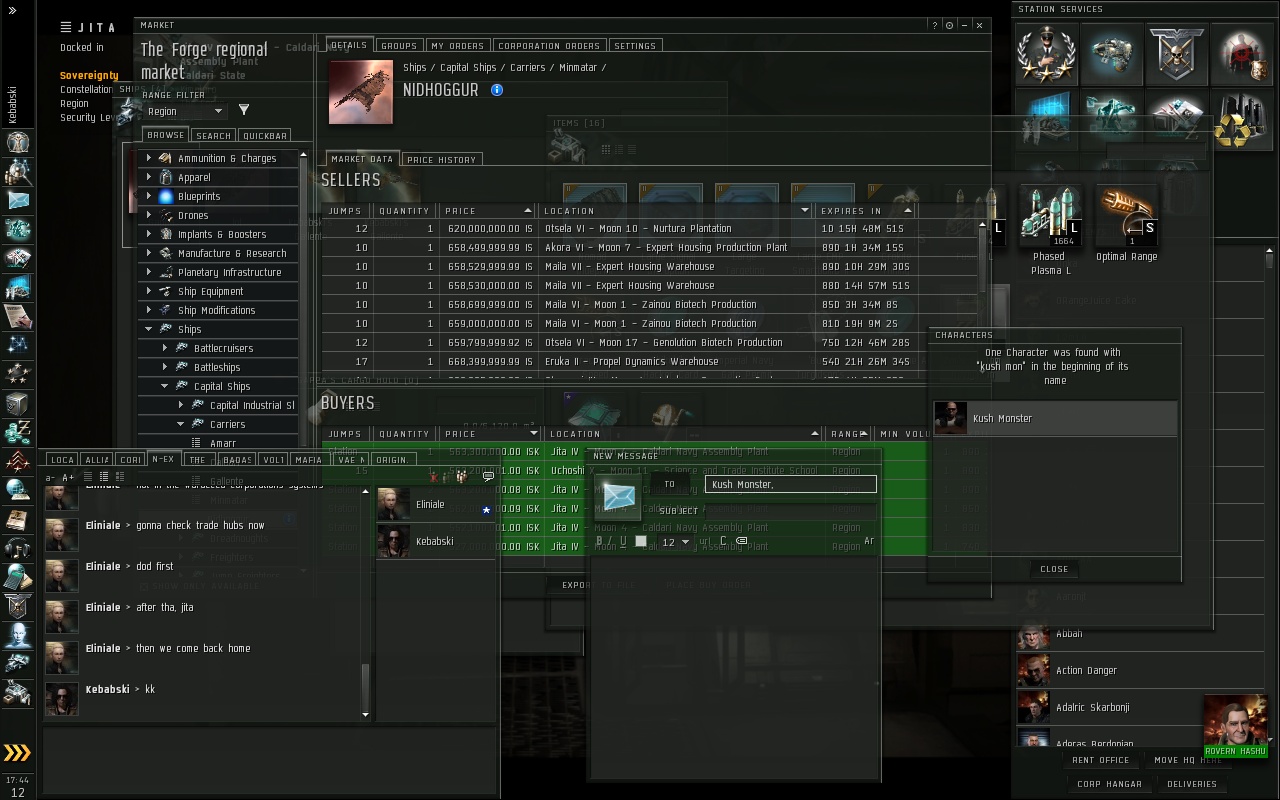Select the Optimal Range script item
1280x800 pixels.
coord(1126,224)
